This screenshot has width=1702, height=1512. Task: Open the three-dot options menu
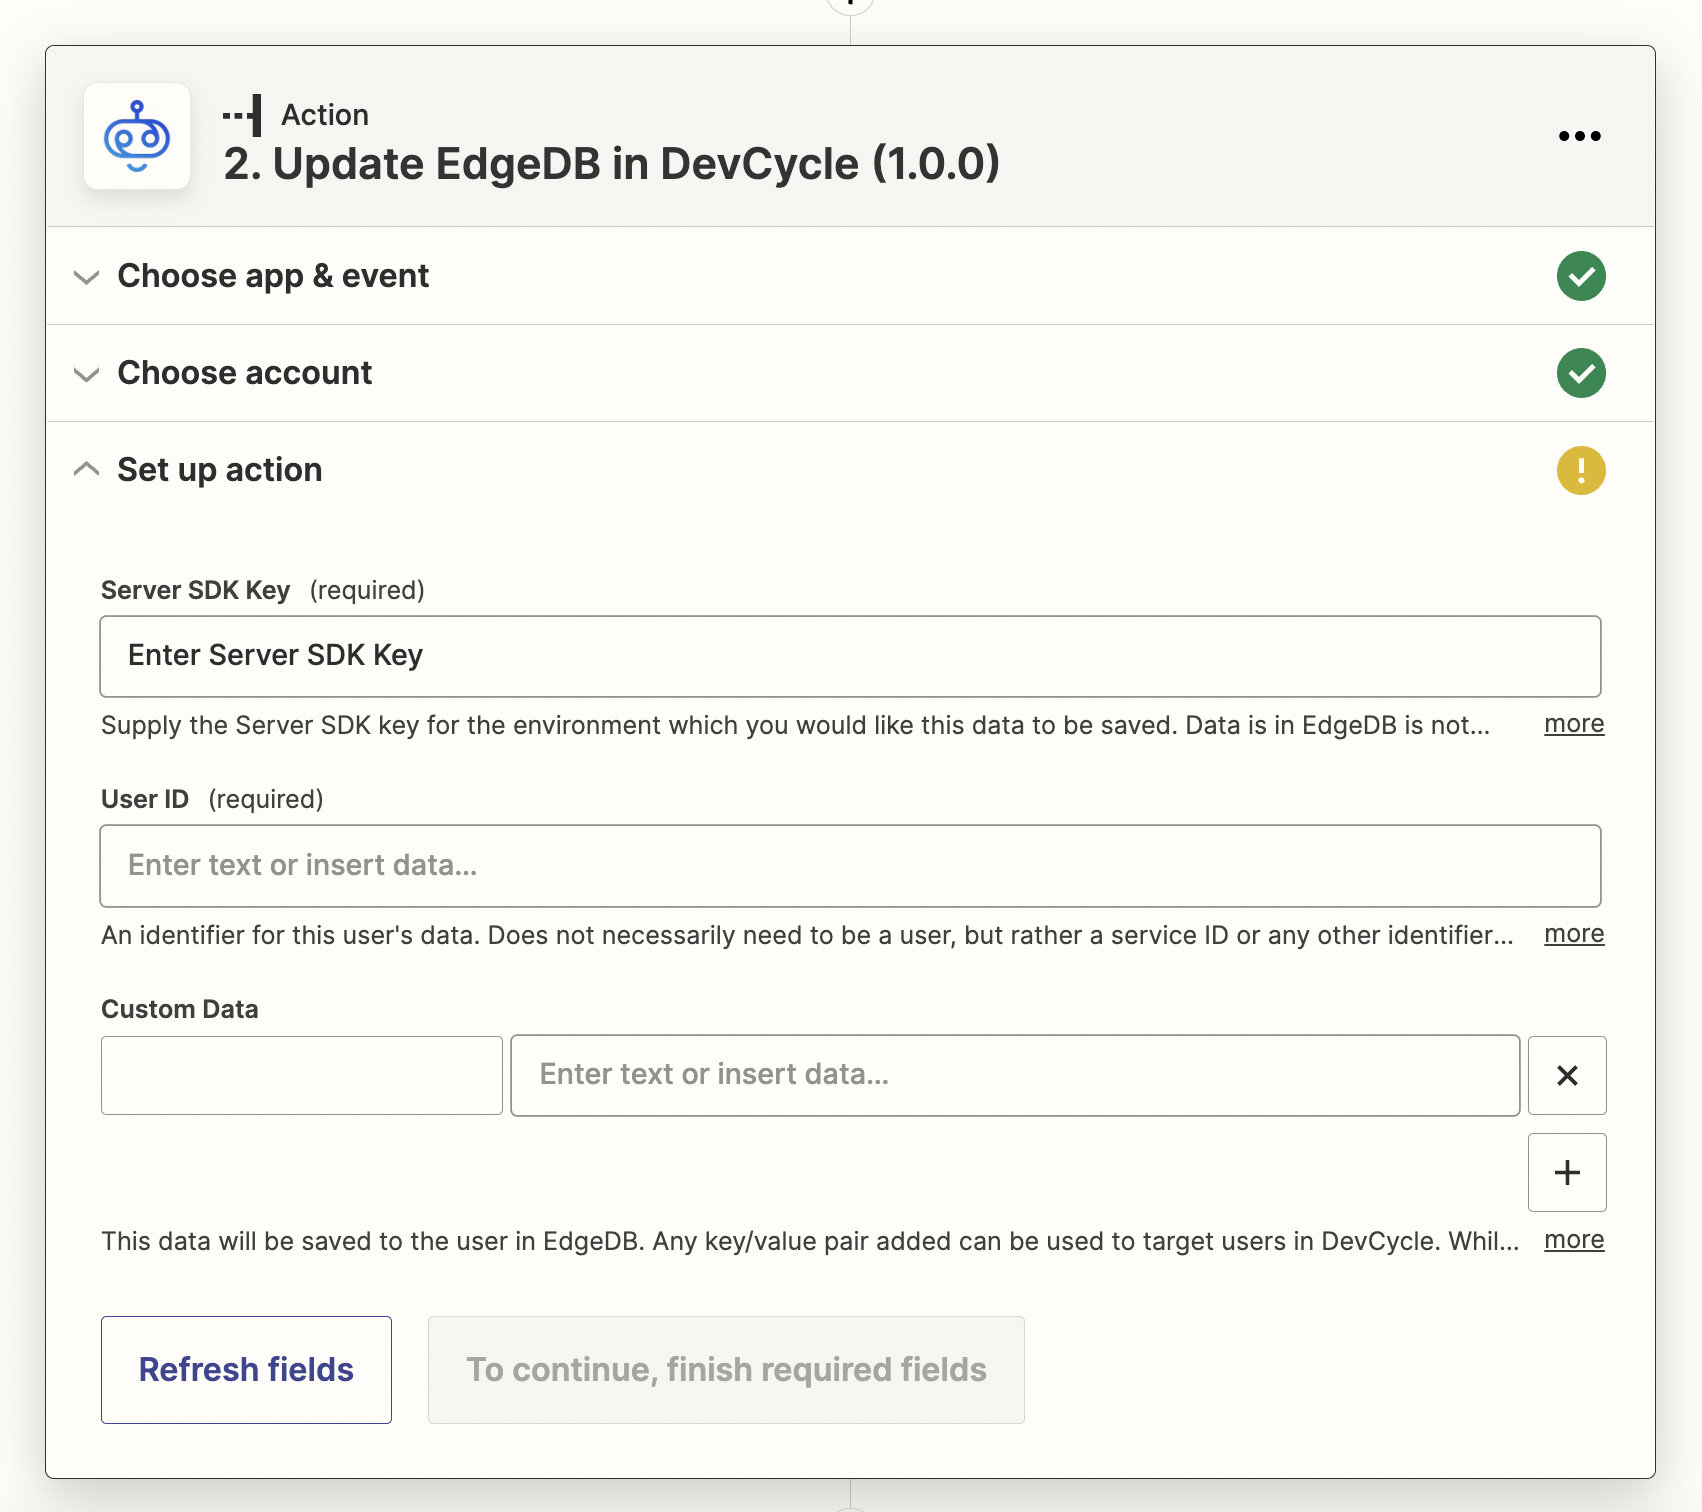click(x=1580, y=136)
